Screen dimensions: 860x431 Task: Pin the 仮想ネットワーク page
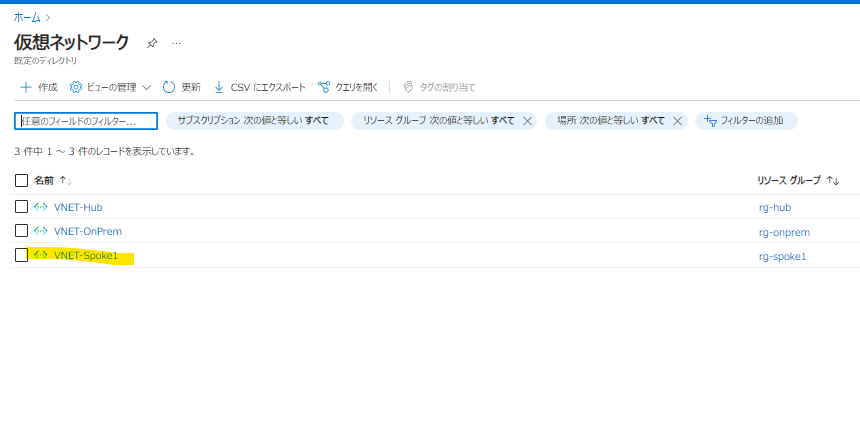[152, 43]
